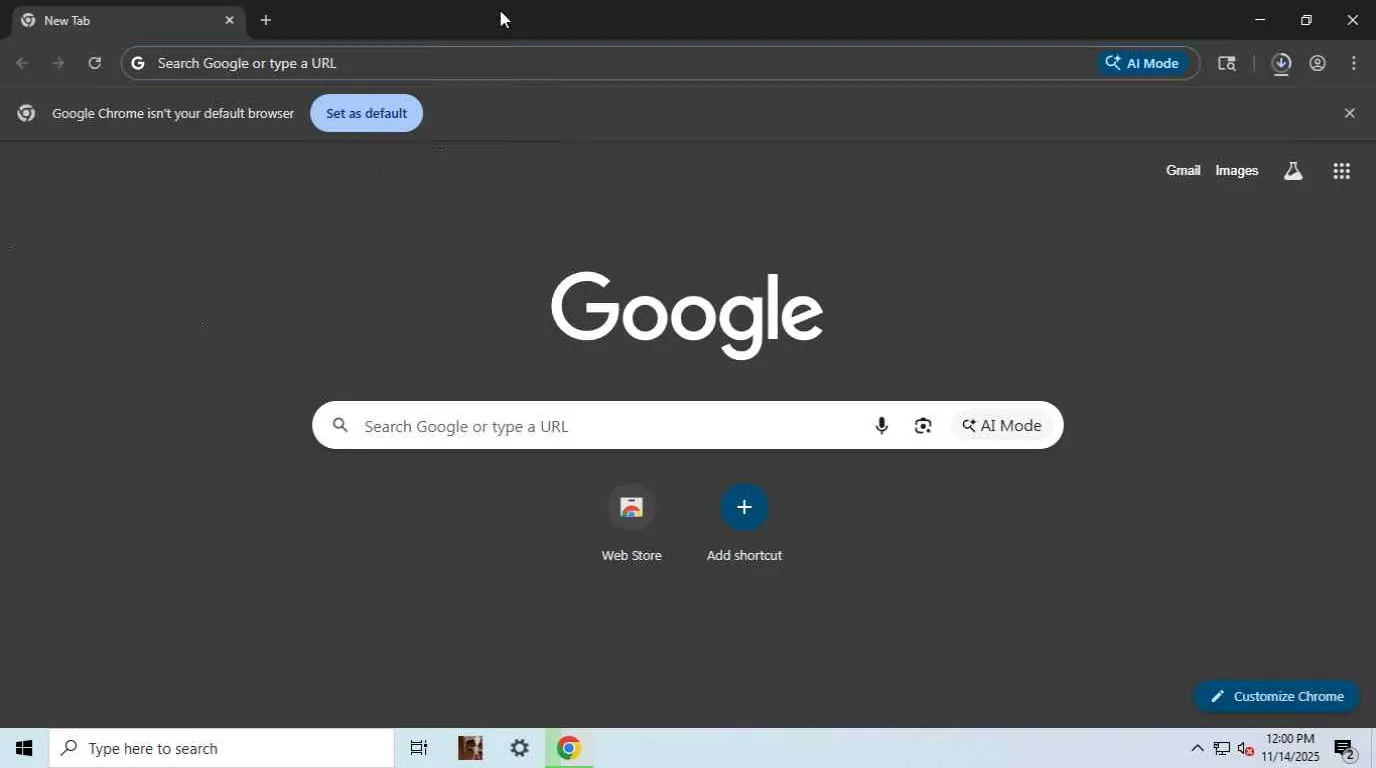Open the page search icon beside the address bar
The width and height of the screenshot is (1376, 768).
click(1227, 63)
